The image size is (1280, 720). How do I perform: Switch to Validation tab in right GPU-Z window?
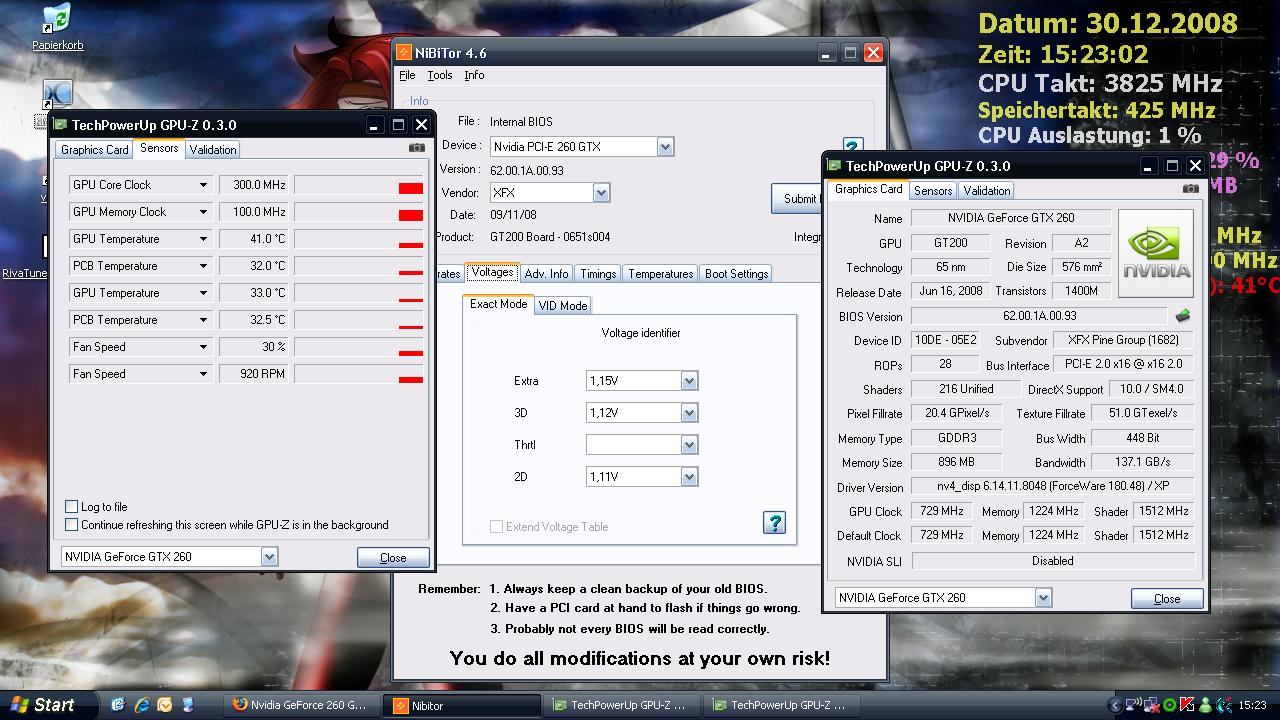(987, 191)
